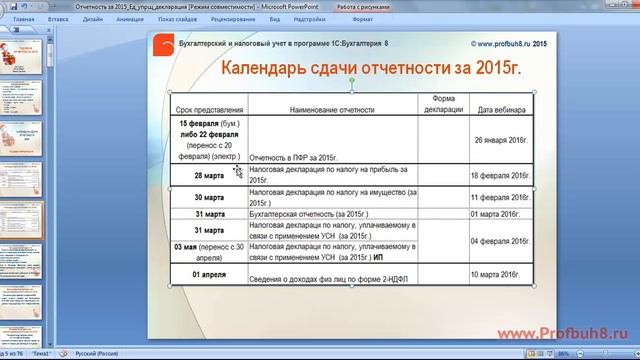Click the 04 февраля 2016г. cell
Viewport: 640px width, 360px height.
[501, 241]
